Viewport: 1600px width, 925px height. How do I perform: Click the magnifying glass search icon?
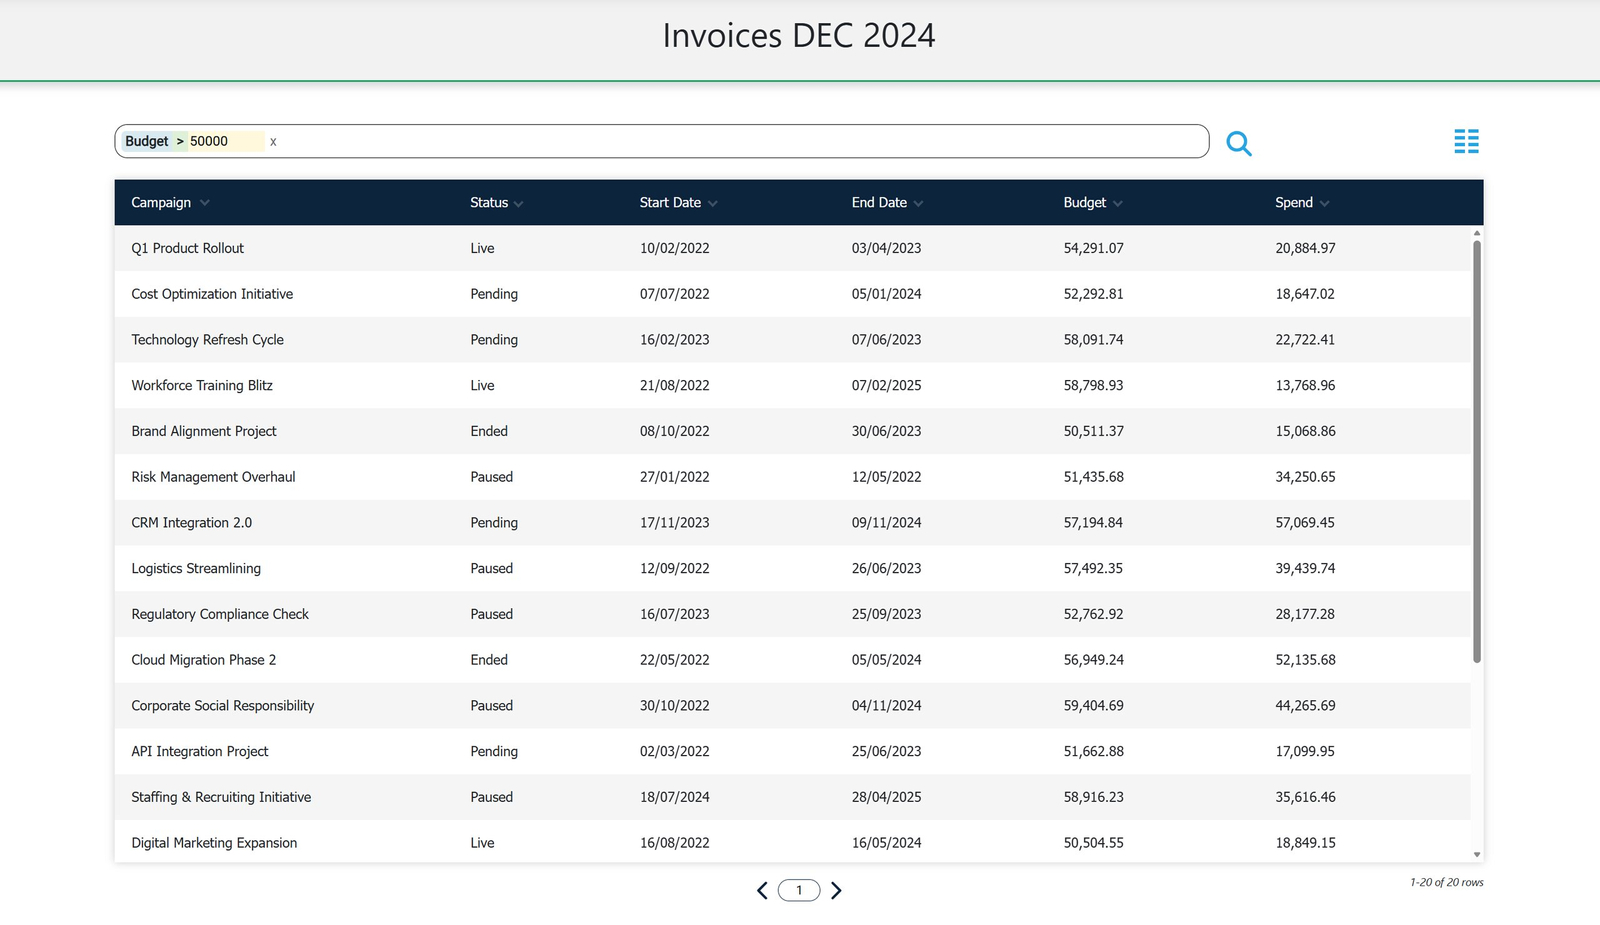click(1238, 143)
